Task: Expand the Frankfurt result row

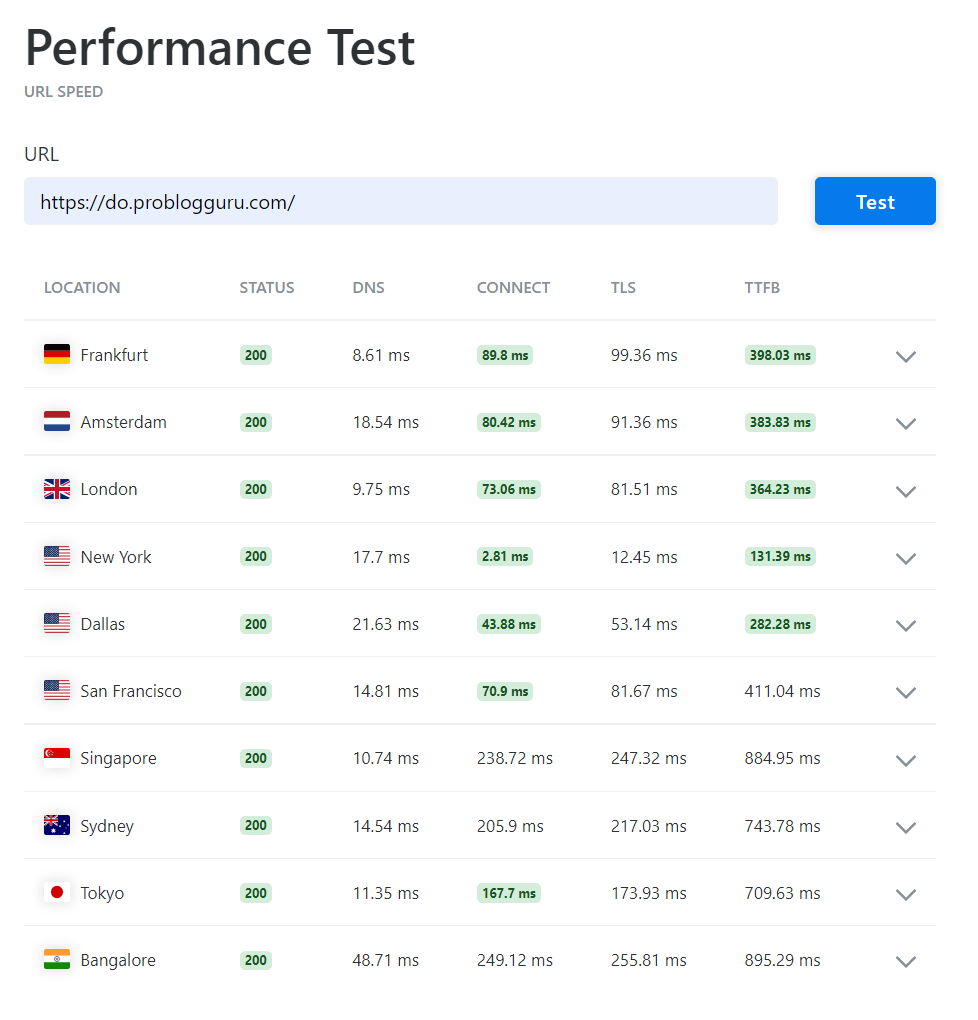Action: pos(906,356)
